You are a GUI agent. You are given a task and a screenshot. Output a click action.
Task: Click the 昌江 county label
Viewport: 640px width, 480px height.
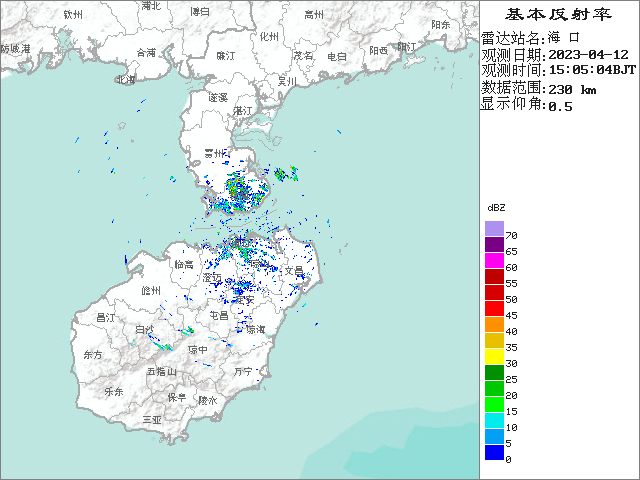tap(105, 317)
